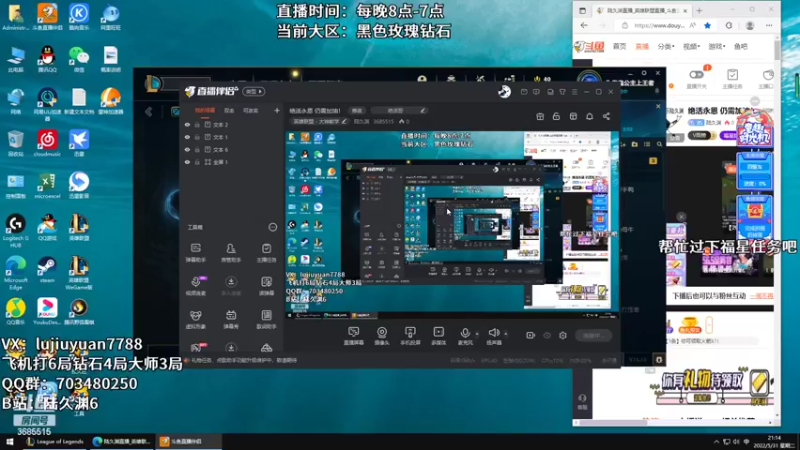Viewport: 800px width, 450px height.
Task: Open notifications bell in streaming app
Action: (589, 116)
